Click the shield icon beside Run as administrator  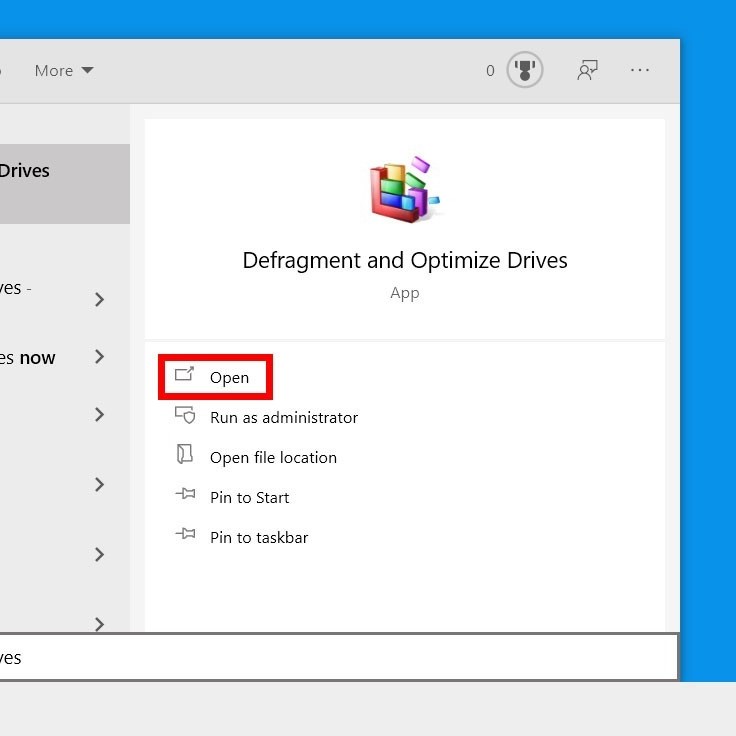click(x=185, y=414)
